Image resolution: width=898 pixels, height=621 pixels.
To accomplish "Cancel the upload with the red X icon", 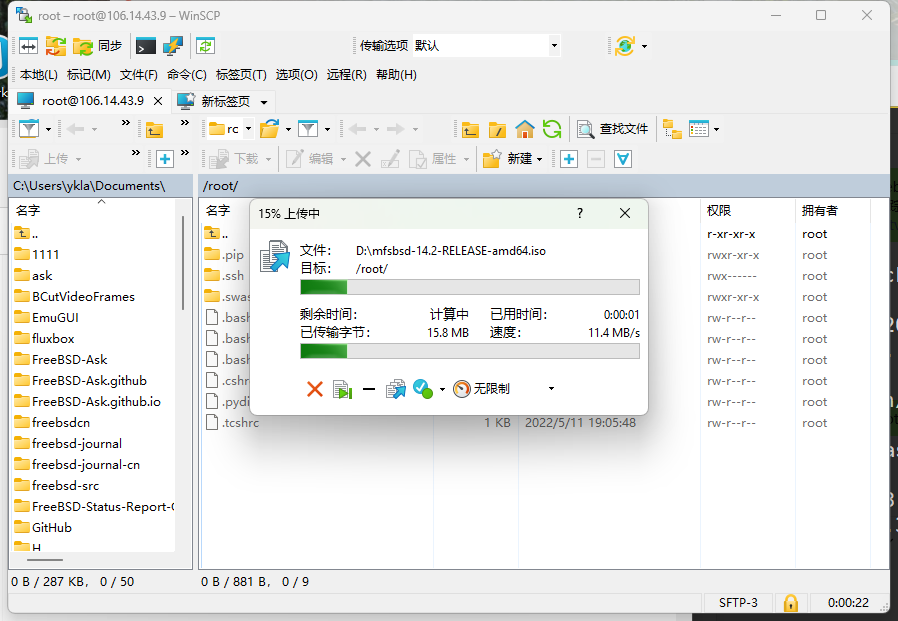I will point(314,390).
